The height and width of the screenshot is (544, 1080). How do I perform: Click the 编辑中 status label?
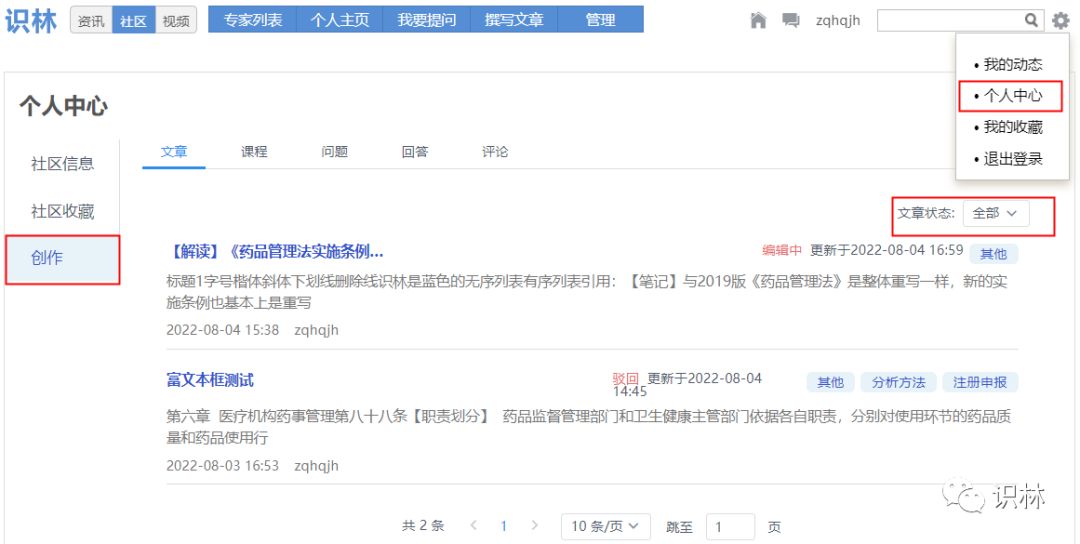coord(782,251)
